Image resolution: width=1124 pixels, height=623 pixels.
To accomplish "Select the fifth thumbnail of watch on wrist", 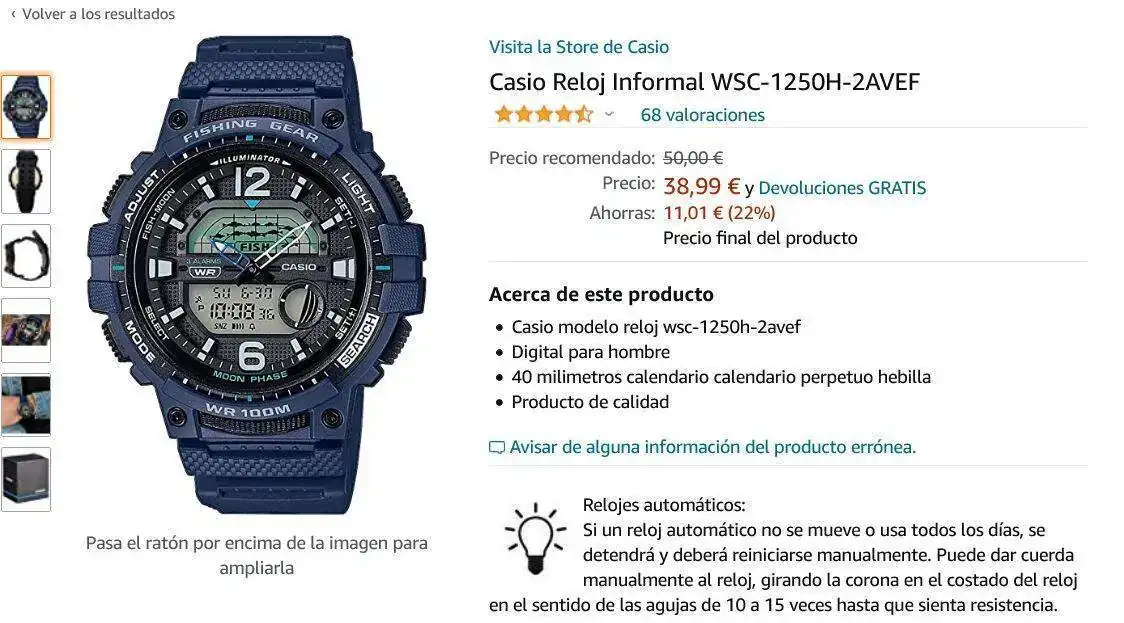I will pyautogui.click(x=27, y=405).
